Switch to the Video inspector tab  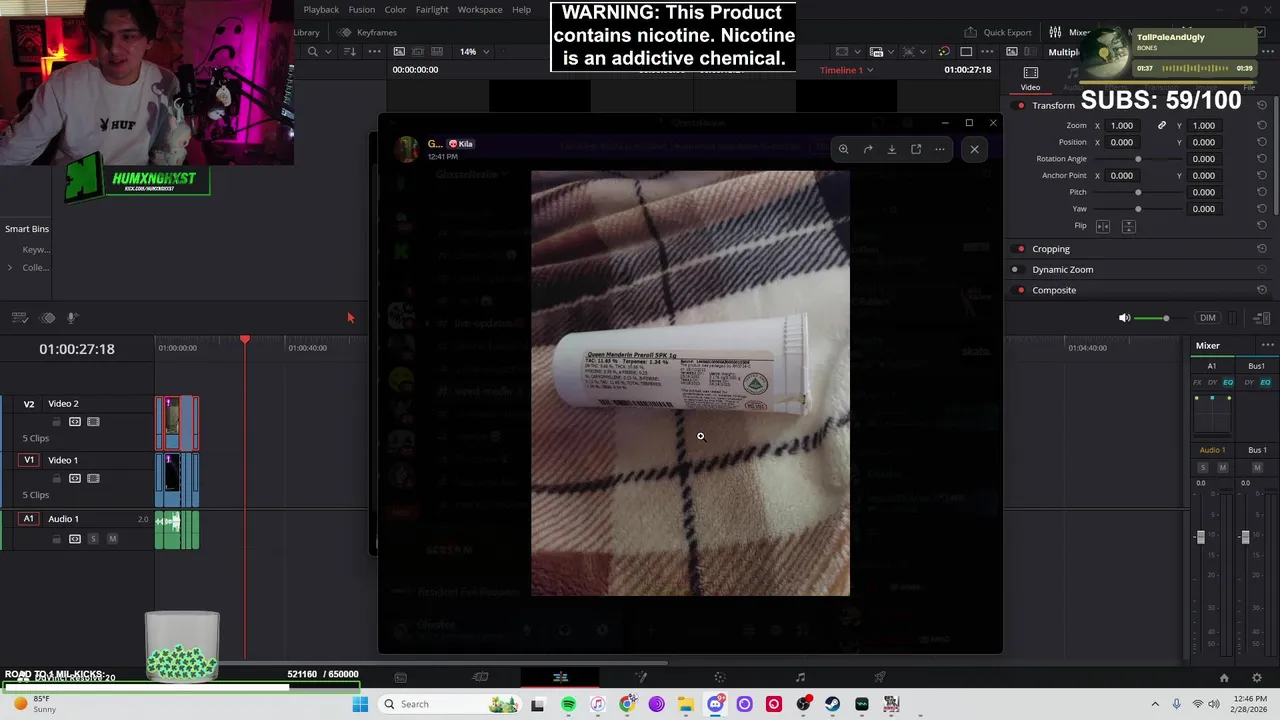pos(1031,78)
